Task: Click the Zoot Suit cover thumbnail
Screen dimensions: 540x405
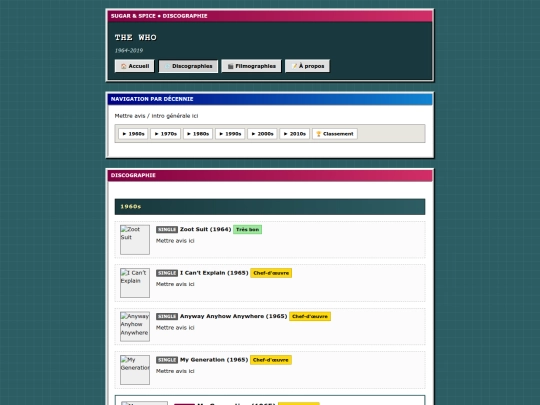Action: pyautogui.click(x=135, y=240)
